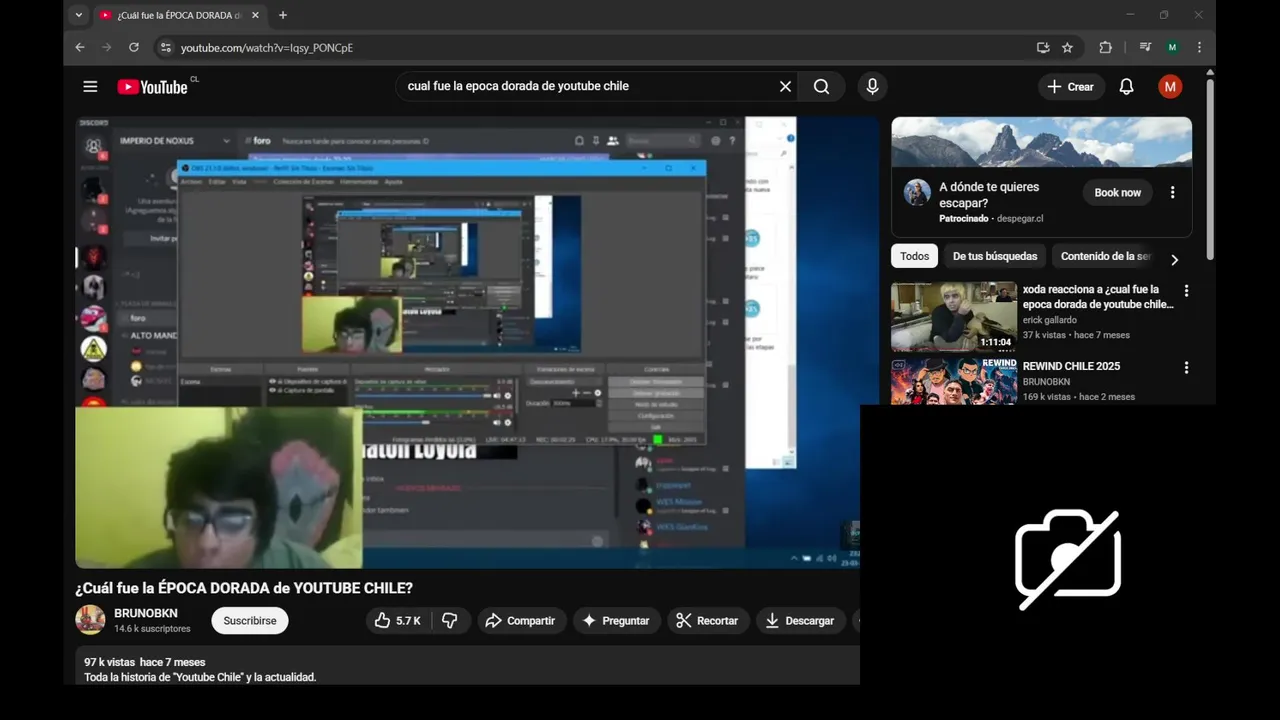The height and width of the screenshot is (720, 1280).
Task: Open the account avatar menu
Action: [1170, 87]
